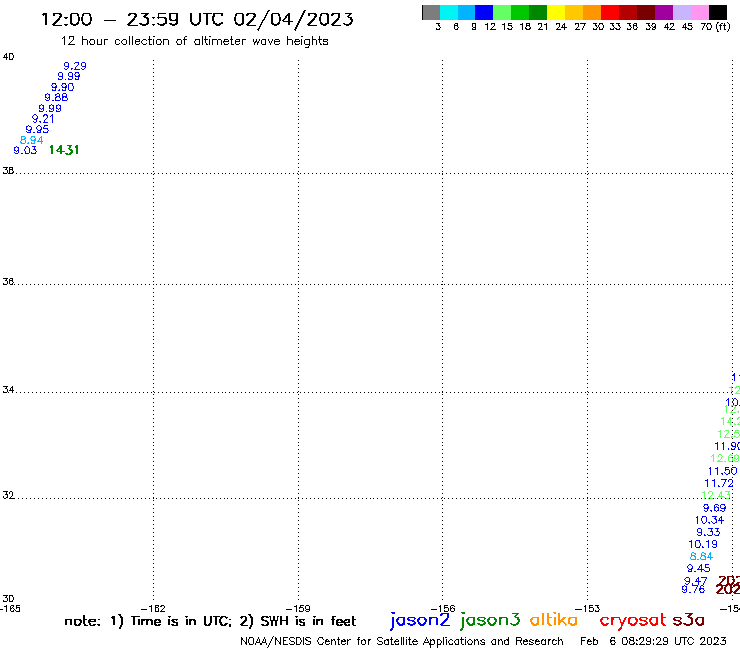Click the '70 (ft)' color scale label
Viewport: 740px width, 650px height.
point(715,27)
